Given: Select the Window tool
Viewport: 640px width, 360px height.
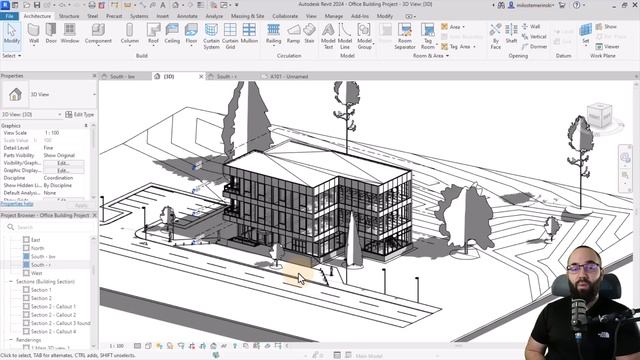Looking at the screenshot, I should click(x=70, y=33).
